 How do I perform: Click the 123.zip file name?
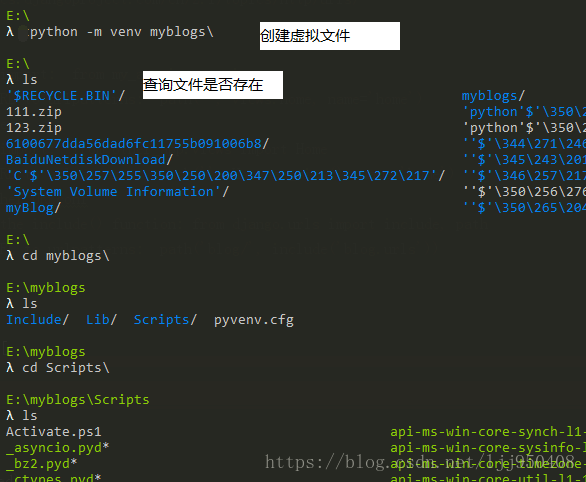coord(34,128)
